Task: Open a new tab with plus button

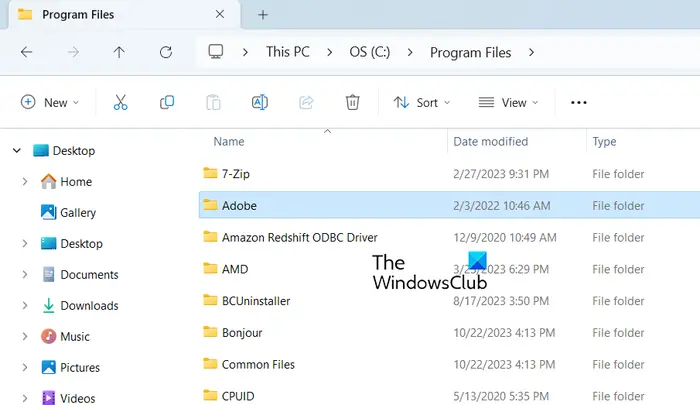Action: (x=263, y=15)
